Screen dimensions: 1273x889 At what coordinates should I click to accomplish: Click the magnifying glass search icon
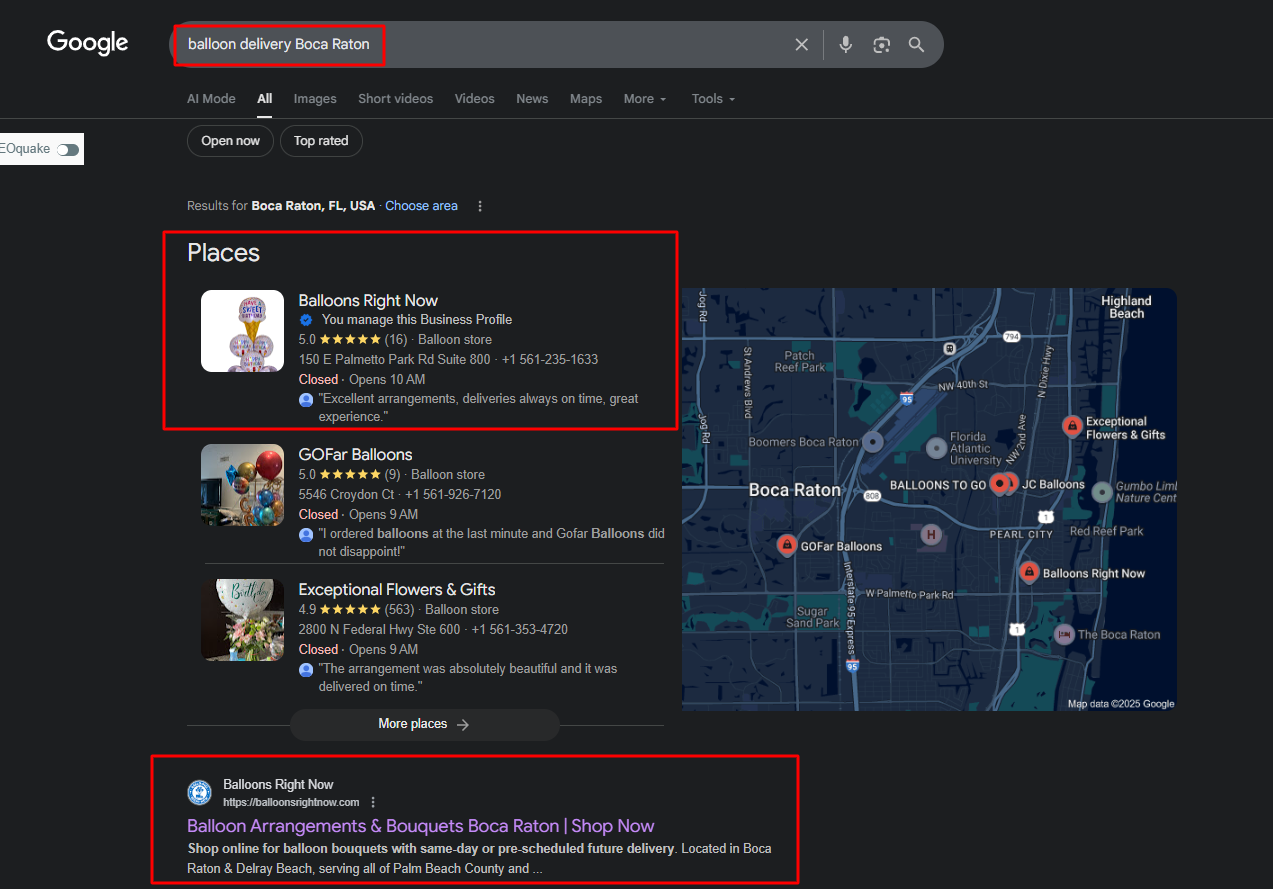point(916,45)
